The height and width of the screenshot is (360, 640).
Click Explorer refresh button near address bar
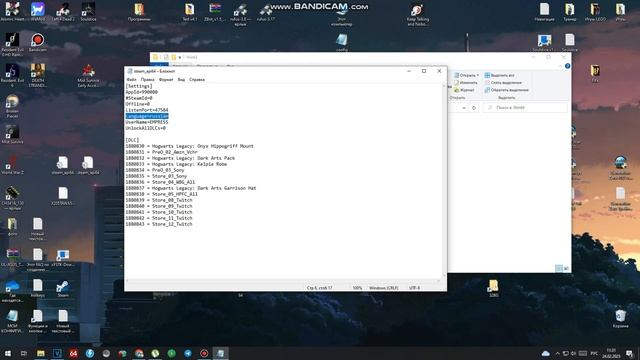[474, 108]
